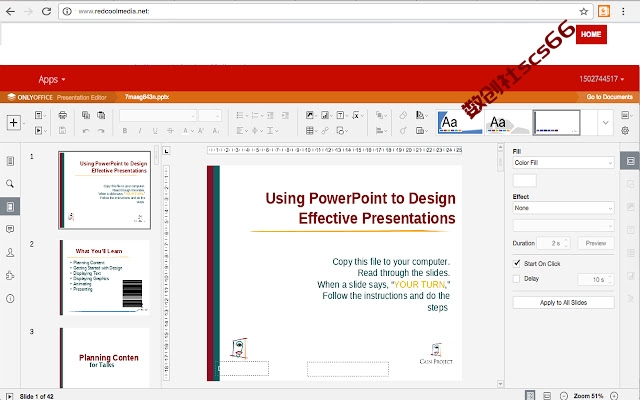The height and width of the screenshot is (400, 640).
Task: Open the numbered list dropdown
Action: tap(257, 116)
